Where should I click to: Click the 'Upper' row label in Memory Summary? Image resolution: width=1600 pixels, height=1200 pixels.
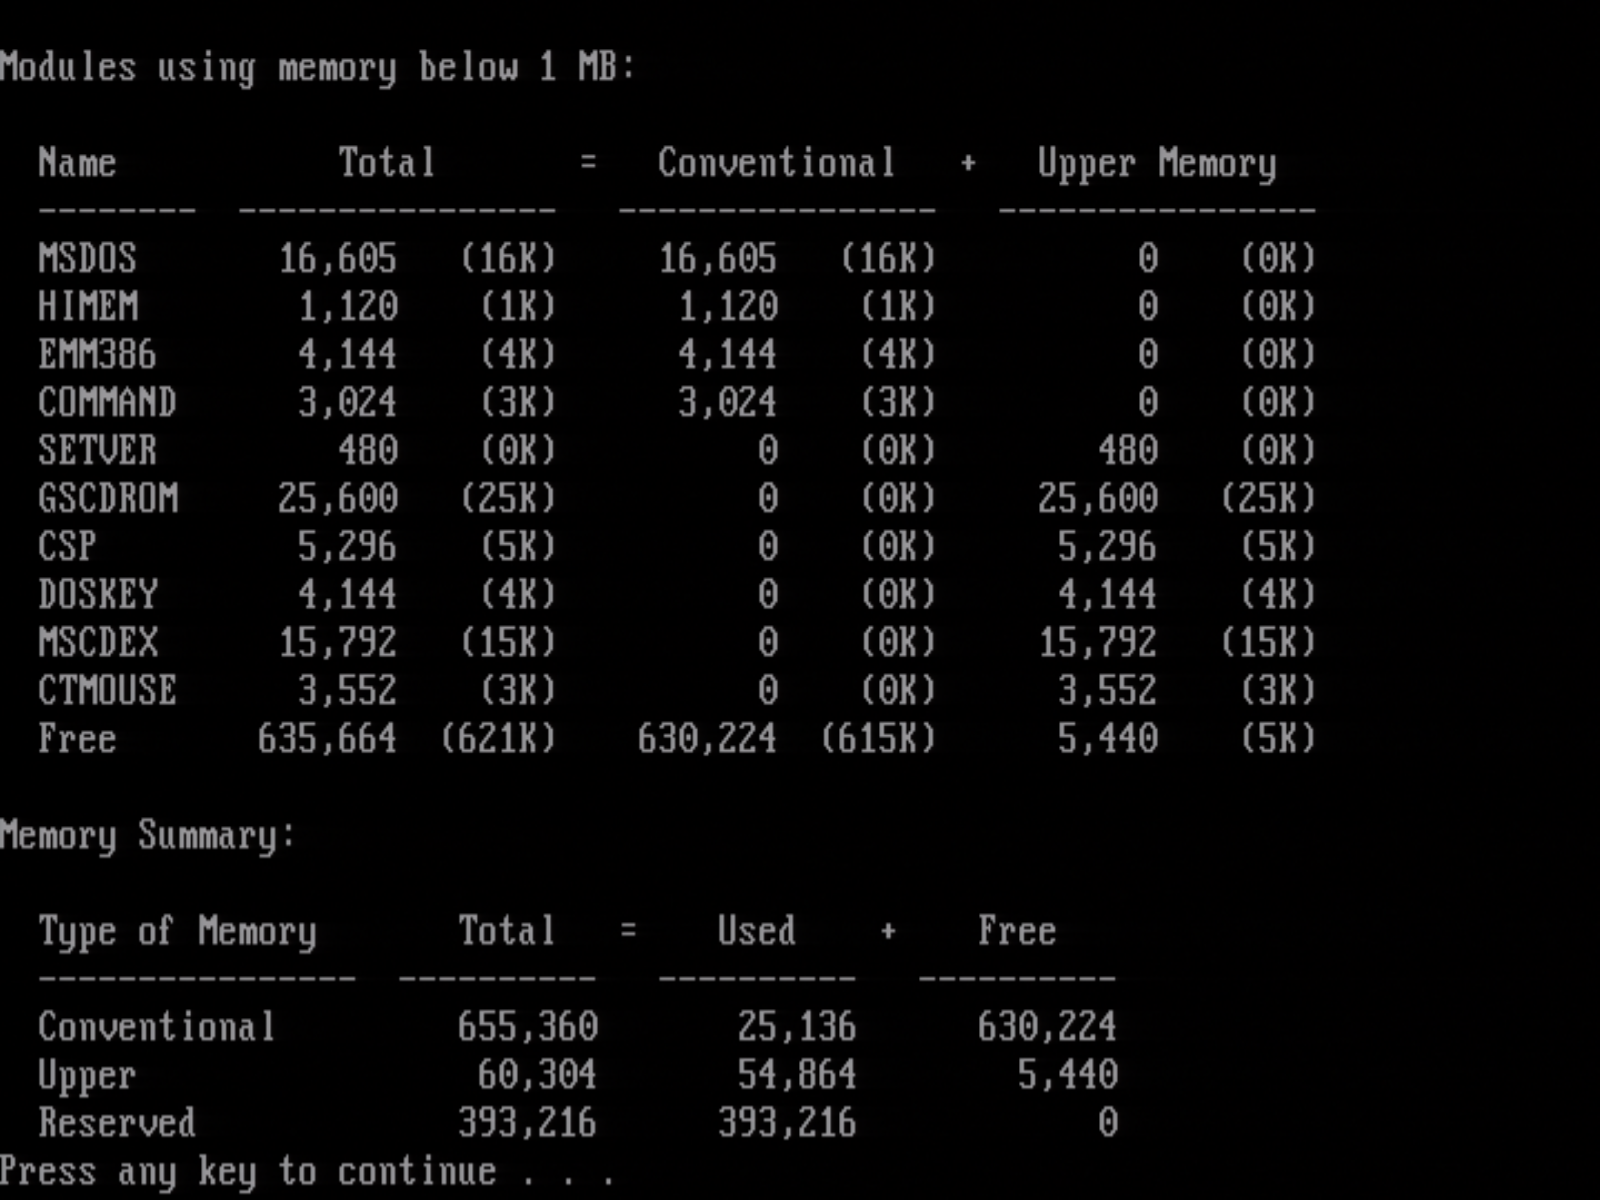click(87, 1076)
